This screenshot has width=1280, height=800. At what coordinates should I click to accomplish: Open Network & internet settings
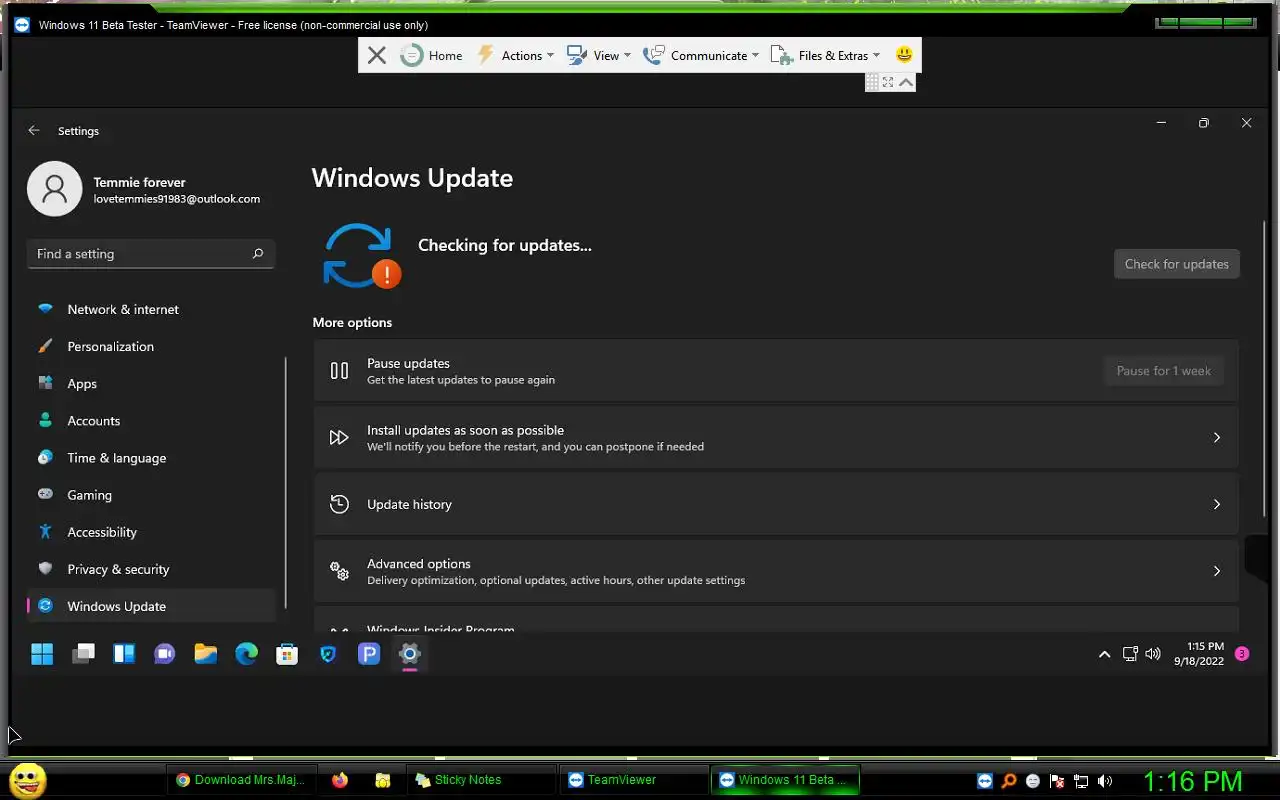coord(151,310)
